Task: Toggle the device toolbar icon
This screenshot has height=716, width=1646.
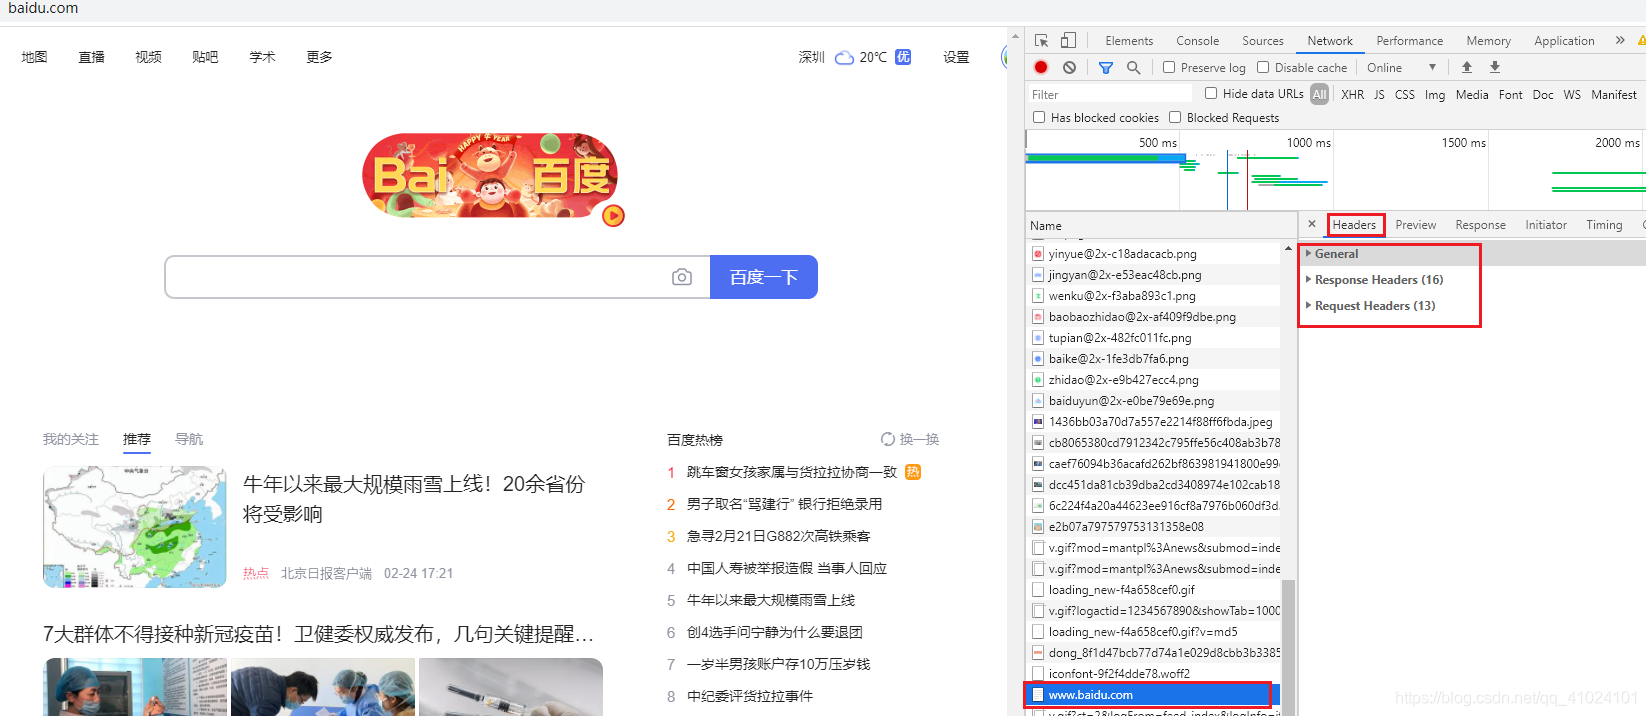Action: 1068,41
